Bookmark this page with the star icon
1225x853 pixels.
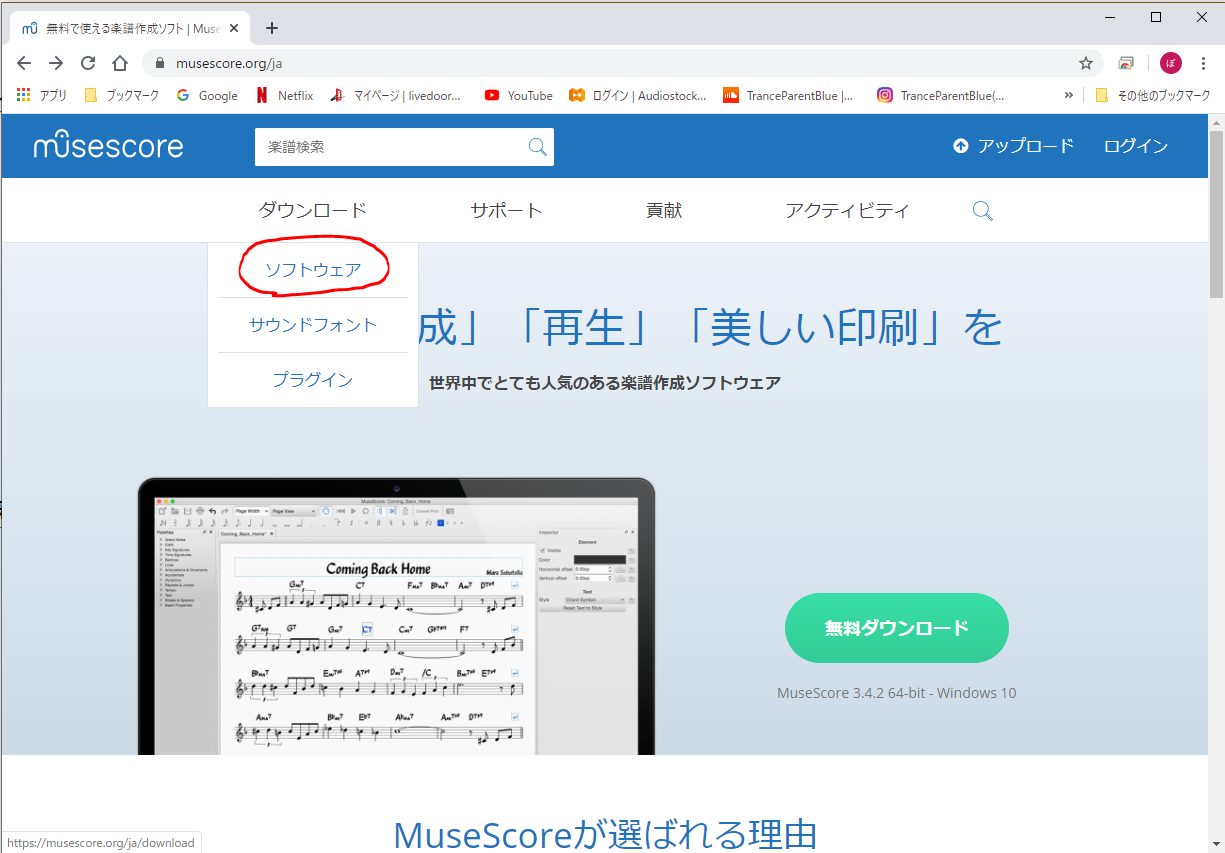[x=1086, y=63]
